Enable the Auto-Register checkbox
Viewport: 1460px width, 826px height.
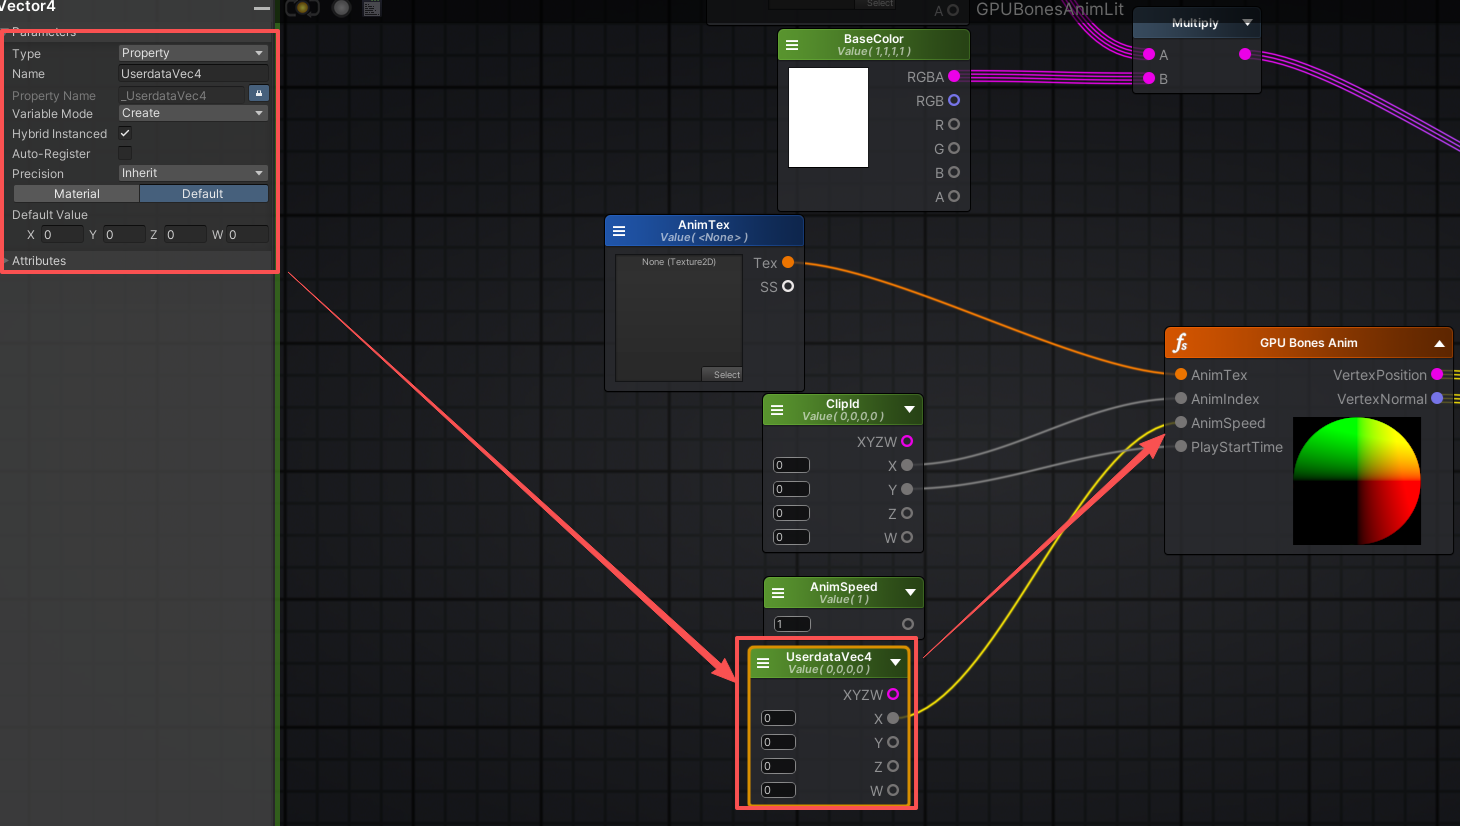125,153
